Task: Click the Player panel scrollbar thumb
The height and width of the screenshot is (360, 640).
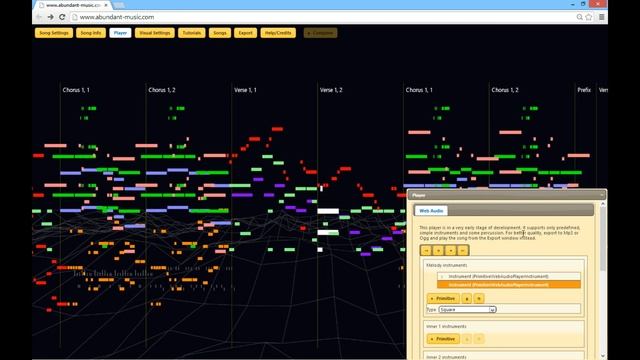Action: point(603,239)
